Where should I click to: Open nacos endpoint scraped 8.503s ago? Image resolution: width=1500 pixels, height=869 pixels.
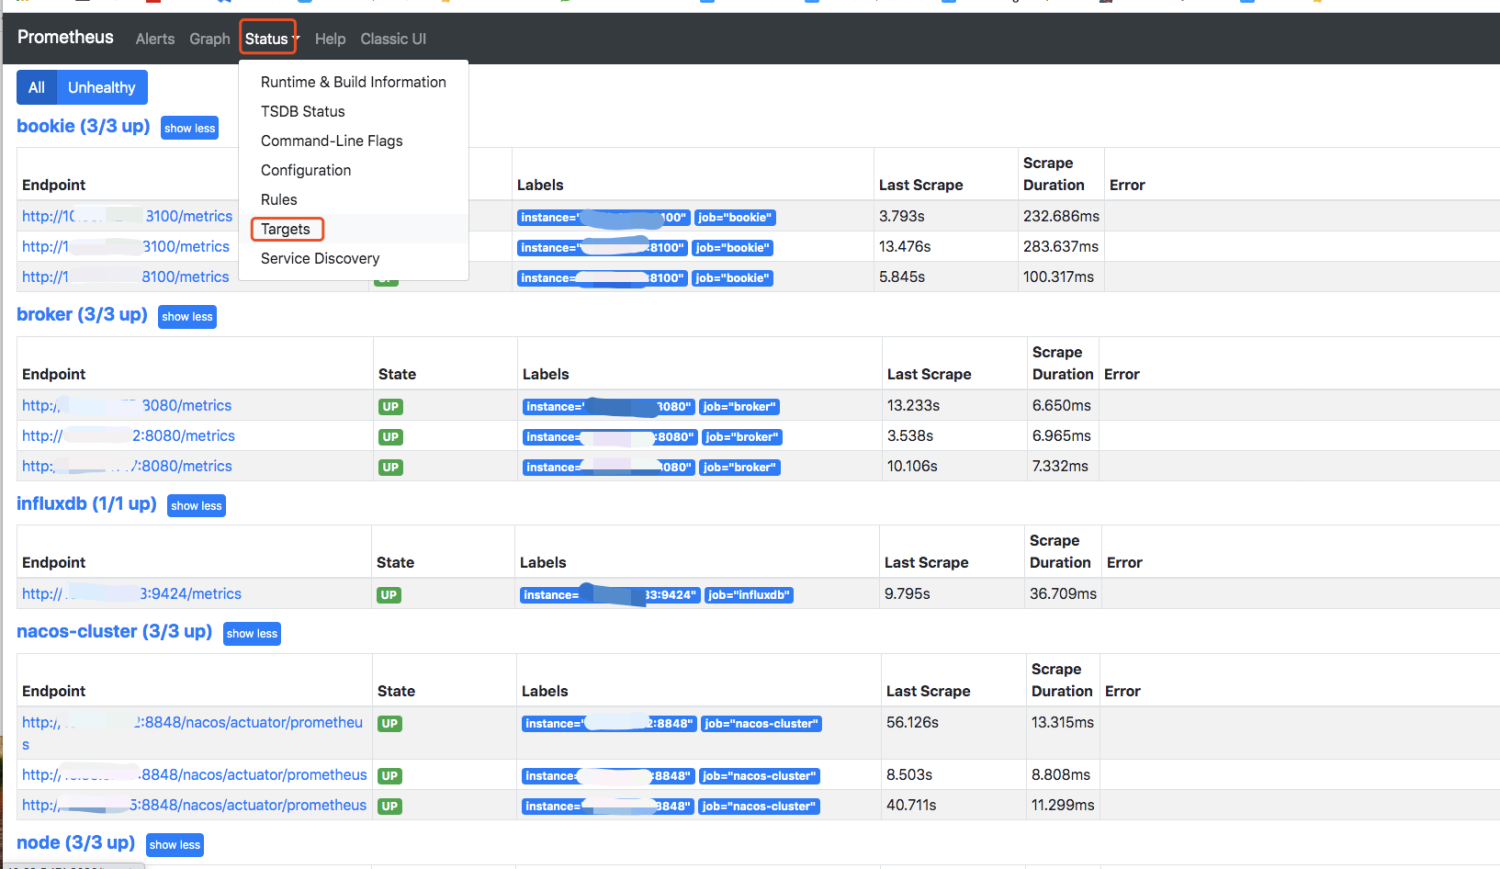coord(194,775)
